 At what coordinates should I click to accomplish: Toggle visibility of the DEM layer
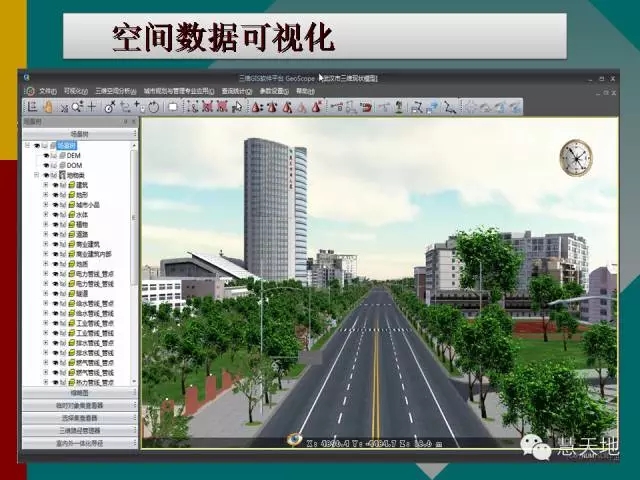click(45, 156)
